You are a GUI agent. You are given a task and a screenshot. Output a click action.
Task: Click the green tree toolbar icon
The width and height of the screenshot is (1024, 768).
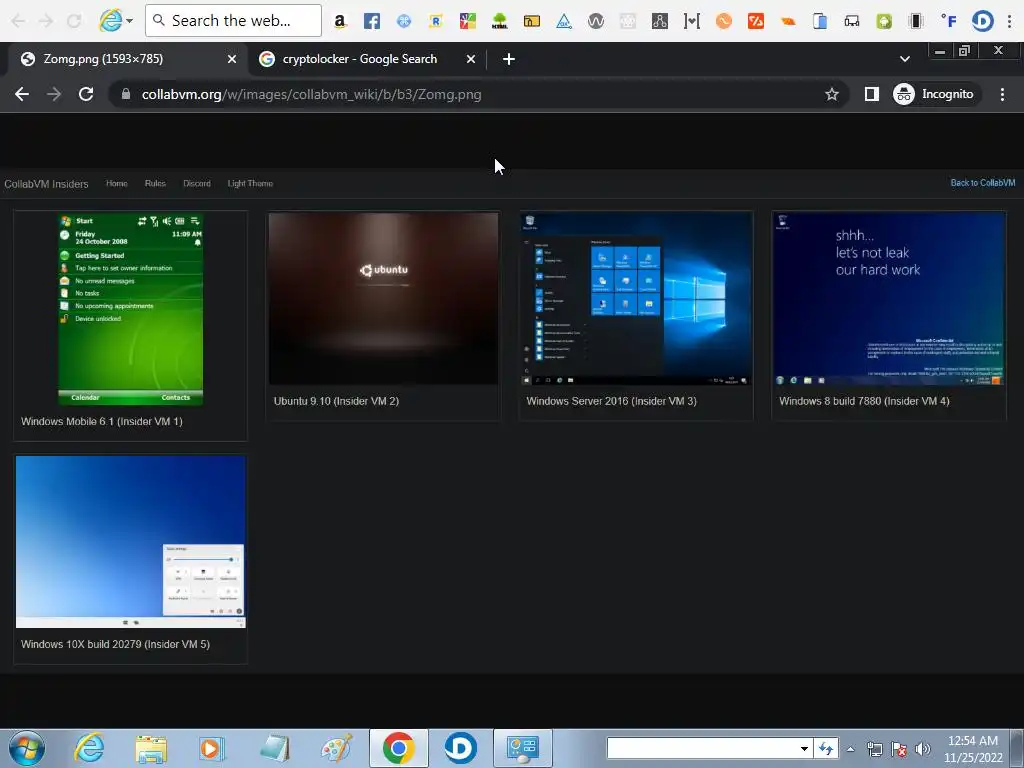tap(500, 21)
